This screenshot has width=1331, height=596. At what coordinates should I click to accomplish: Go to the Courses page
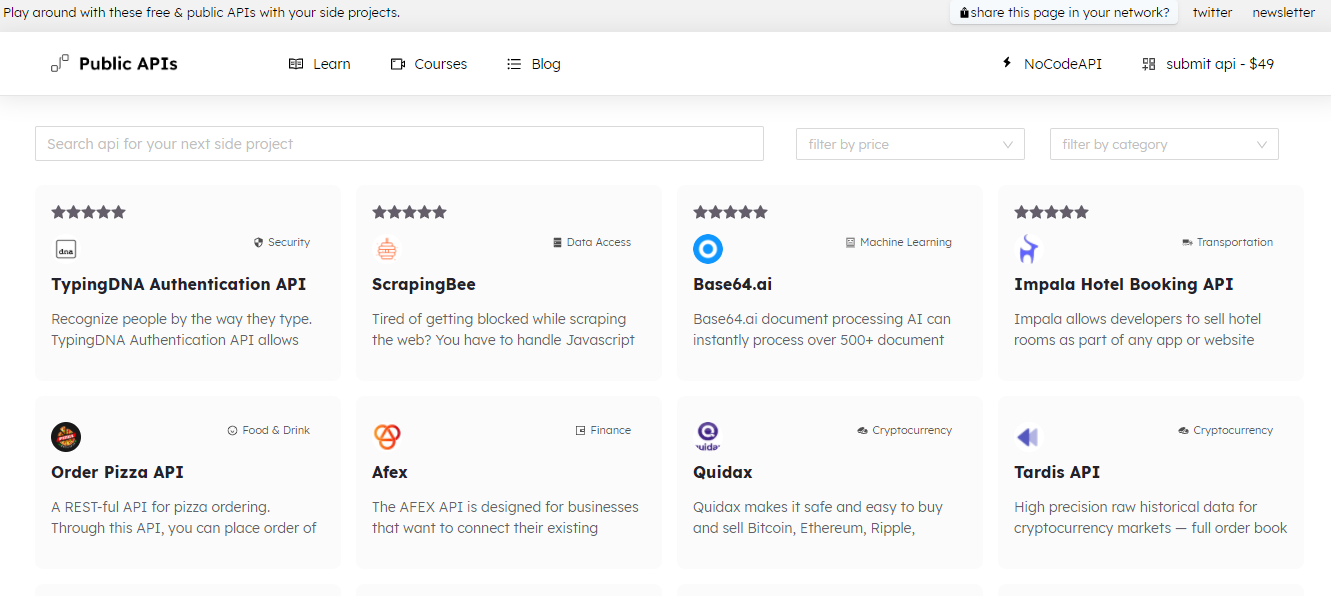pos(429,64)
